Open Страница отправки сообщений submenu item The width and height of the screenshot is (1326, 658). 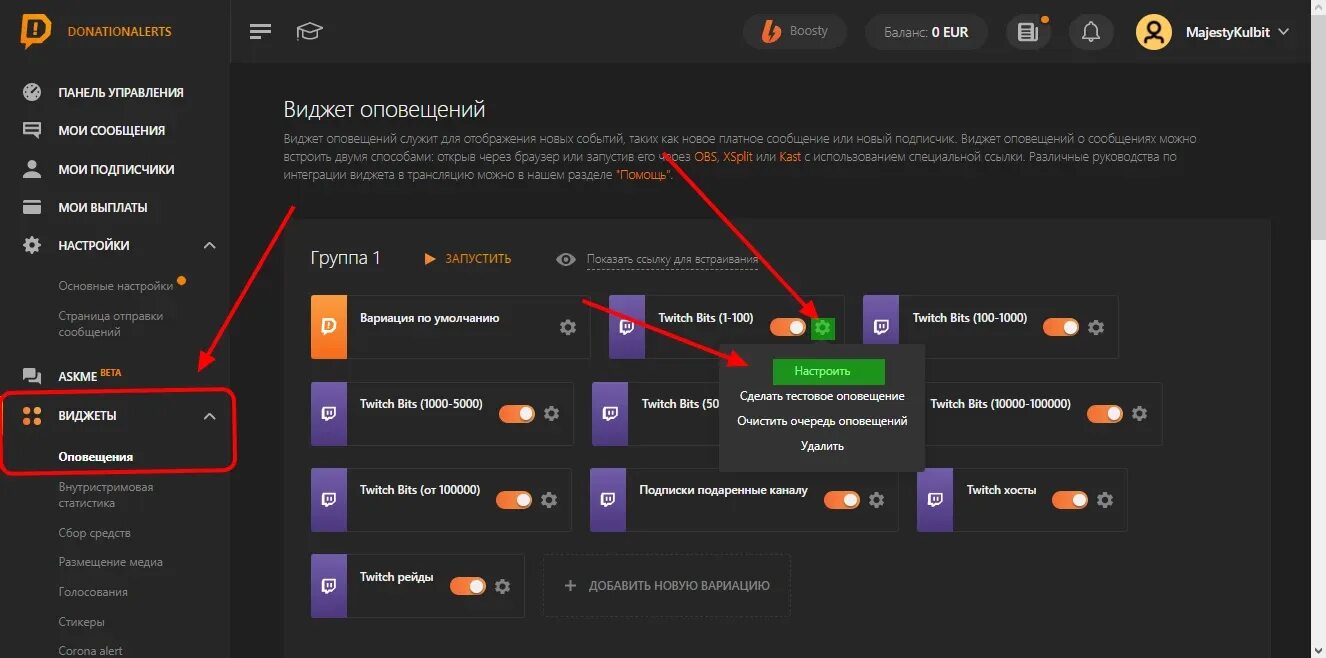pyautogui.click(x=110, y=323)
